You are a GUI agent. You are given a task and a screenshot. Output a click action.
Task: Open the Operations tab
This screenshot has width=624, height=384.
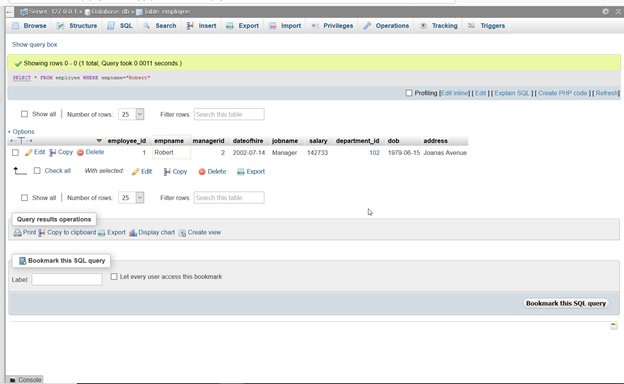pos(386,26)
